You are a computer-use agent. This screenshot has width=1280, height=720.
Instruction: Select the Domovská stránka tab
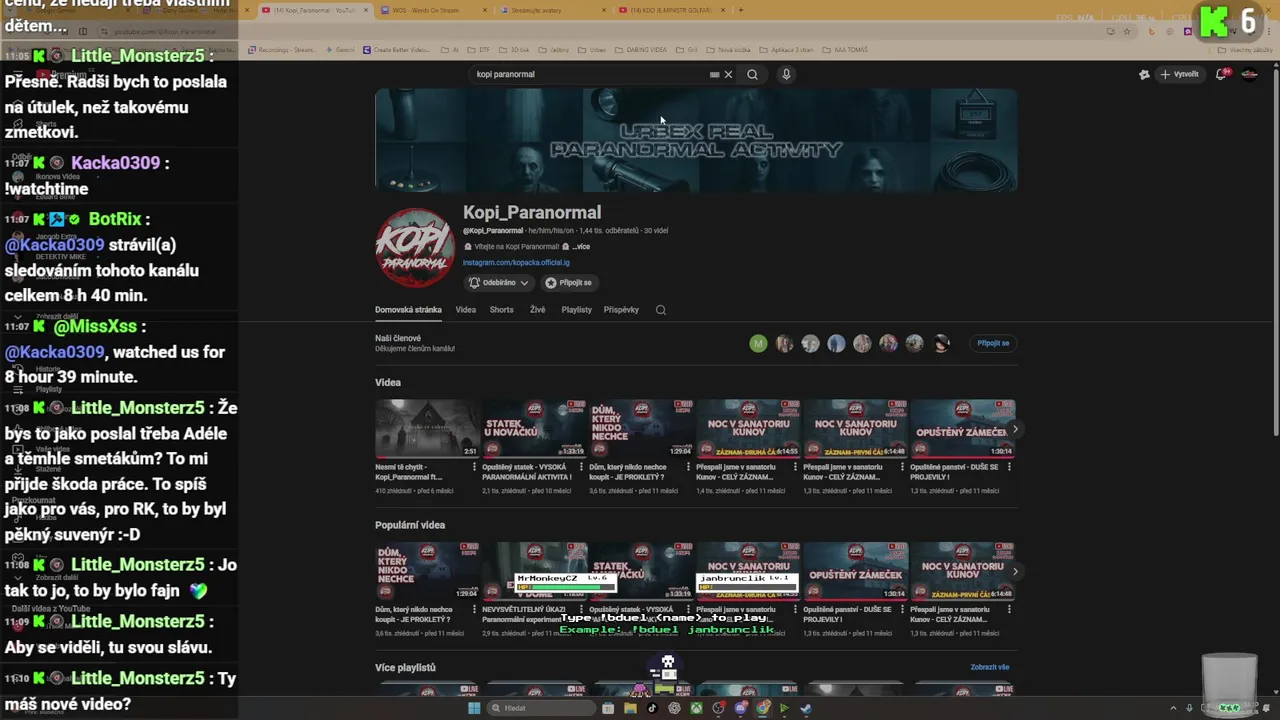point(408,310)
